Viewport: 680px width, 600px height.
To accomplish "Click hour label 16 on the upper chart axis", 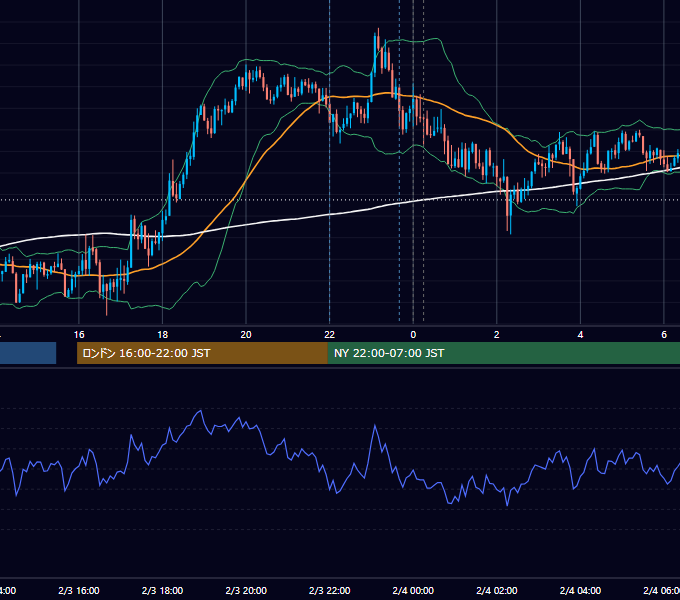I will [x=79, y=335].
